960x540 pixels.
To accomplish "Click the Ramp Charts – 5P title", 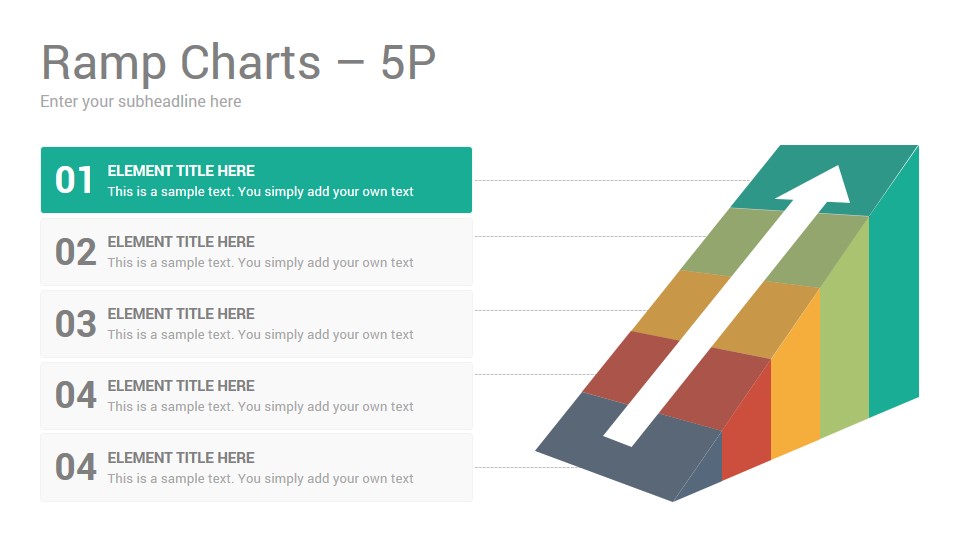I will pos(238,62).
